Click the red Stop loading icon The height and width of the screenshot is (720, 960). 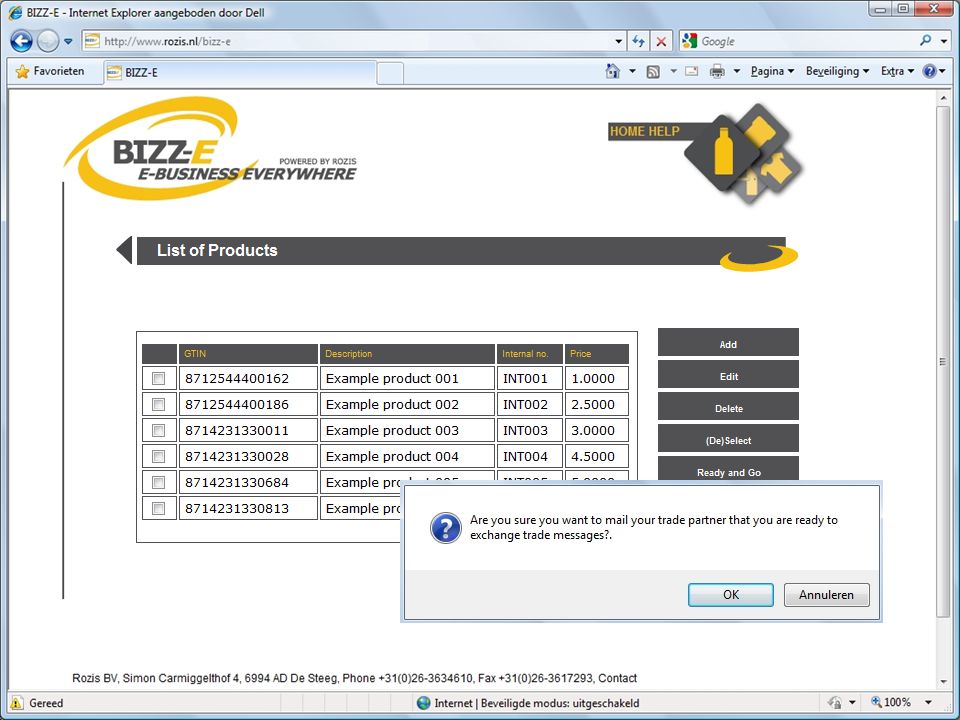pos(661,42)
